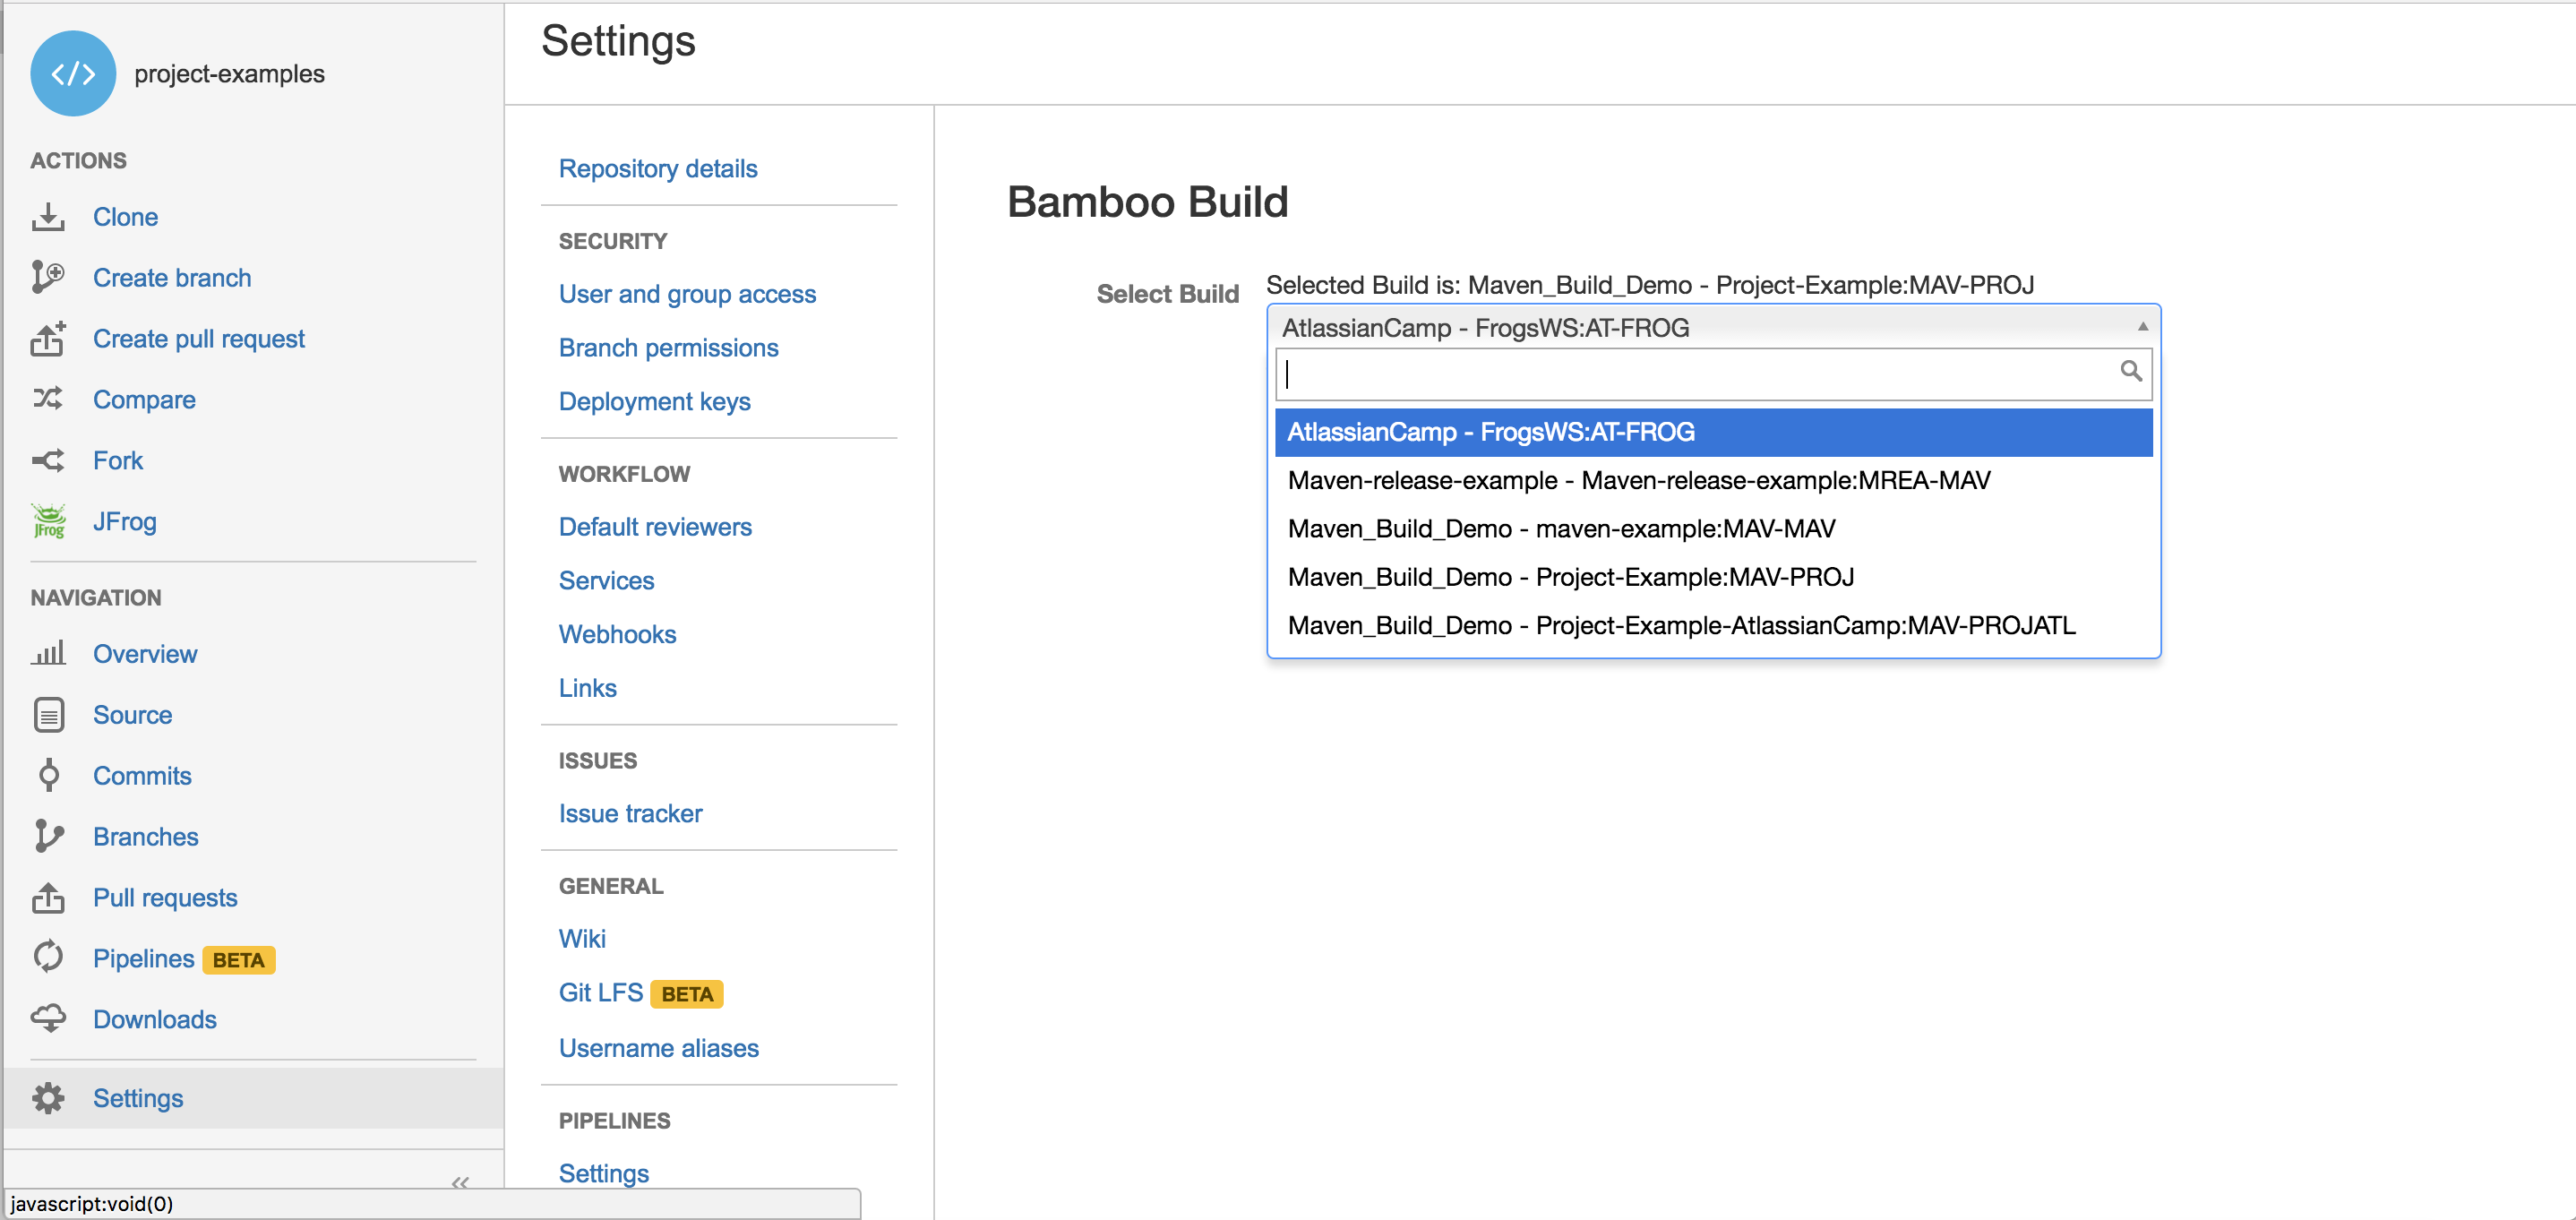Open Settings in left navigation
The height and width of the screenshot is (1220, 2576).
138,1098
